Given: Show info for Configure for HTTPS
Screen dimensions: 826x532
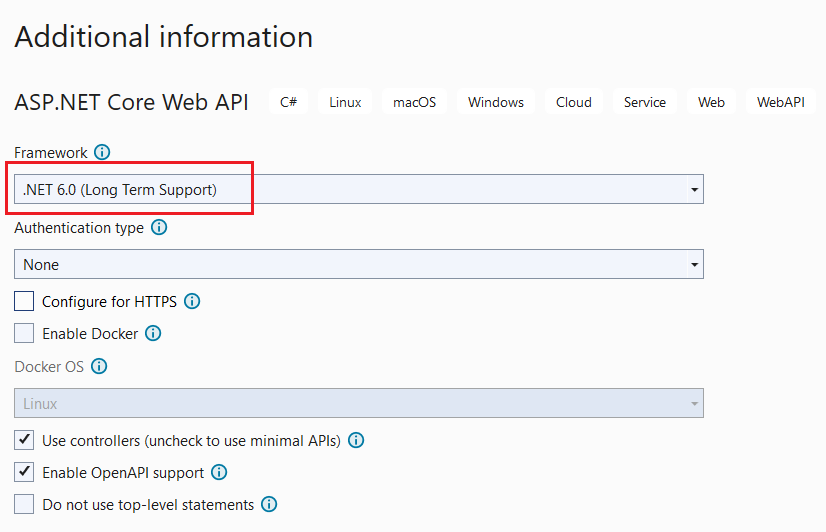Looking at the screenshot, I should click(x=193, y=301).
